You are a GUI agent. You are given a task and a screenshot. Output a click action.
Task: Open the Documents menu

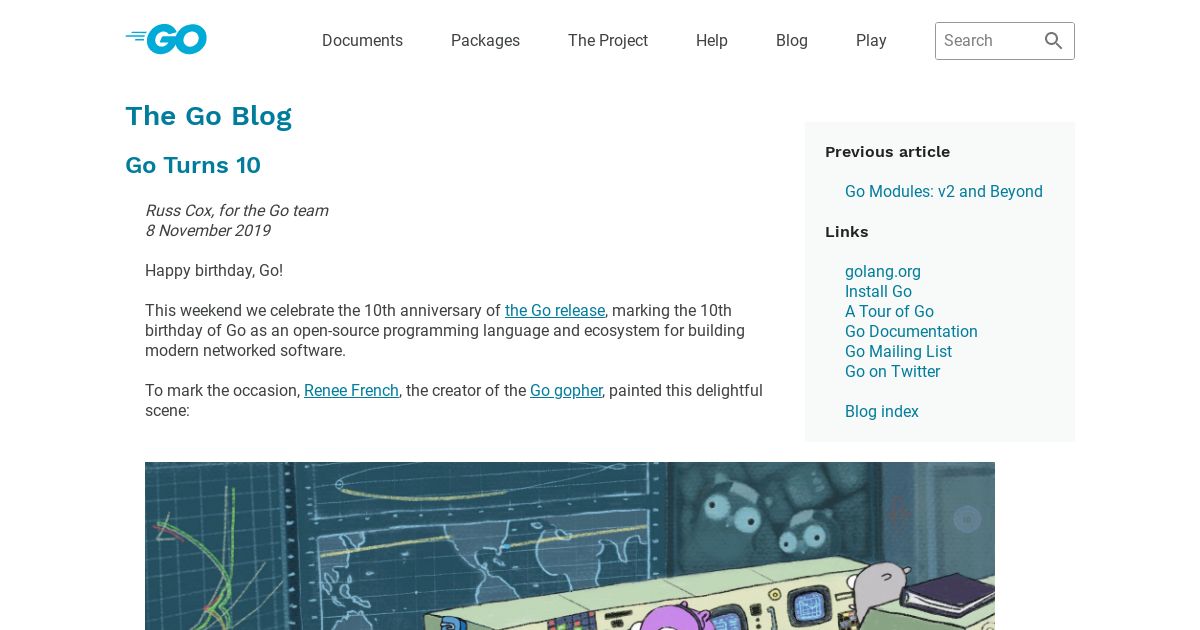coord(362,41)
